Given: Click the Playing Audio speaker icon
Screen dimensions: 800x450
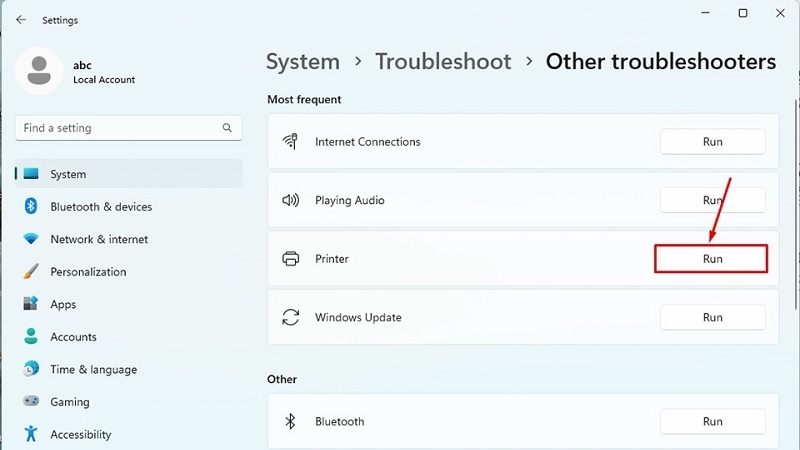Looking at the screenshot, I should 290,200.
